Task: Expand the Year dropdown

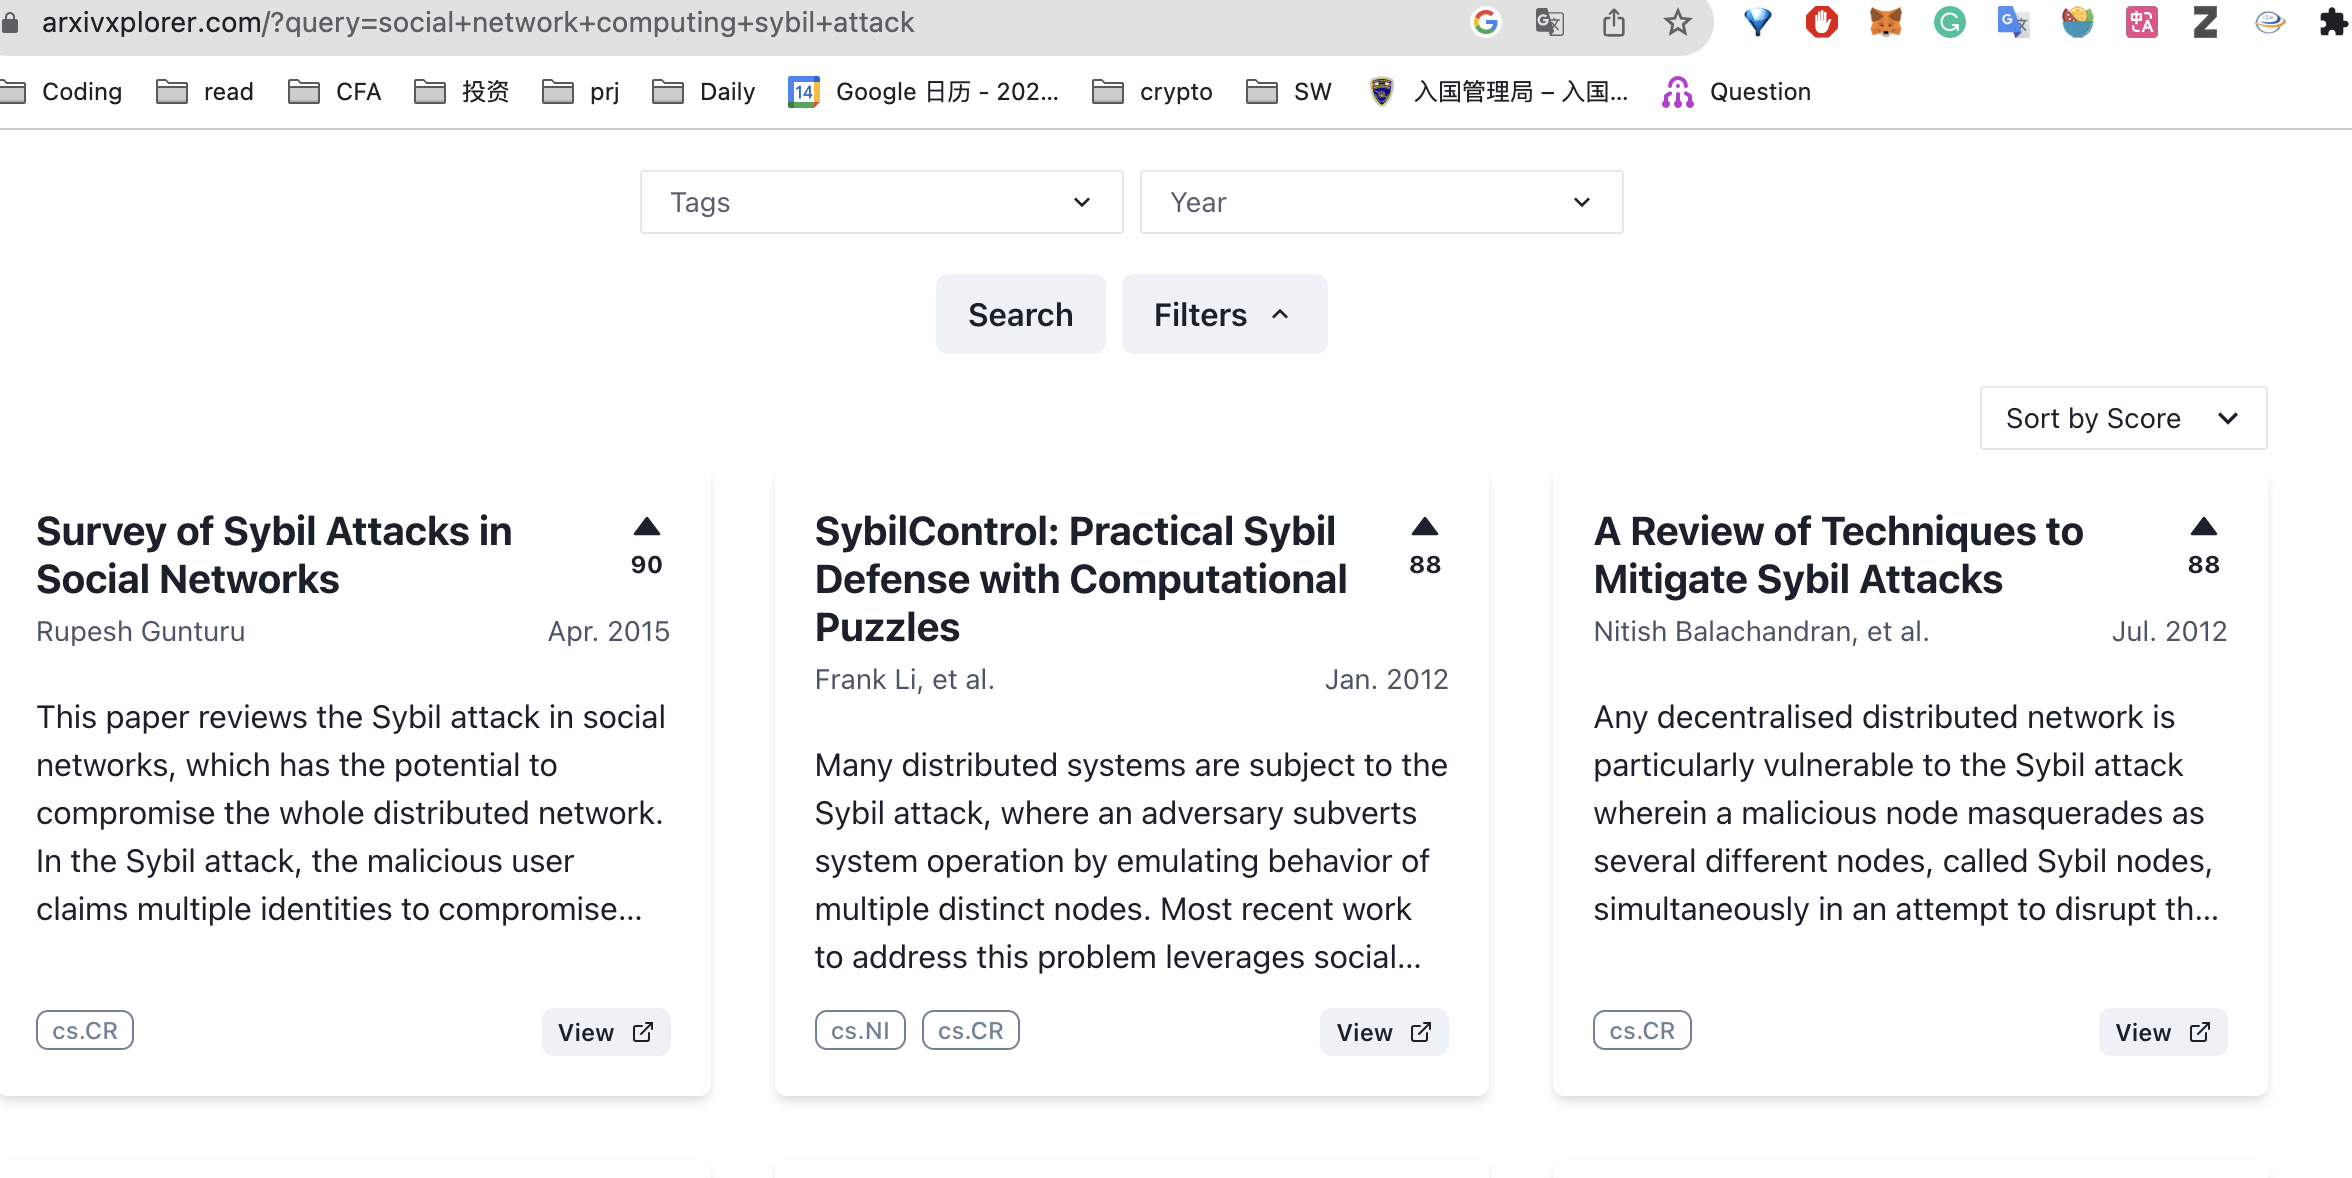Action: (1381, 202)
